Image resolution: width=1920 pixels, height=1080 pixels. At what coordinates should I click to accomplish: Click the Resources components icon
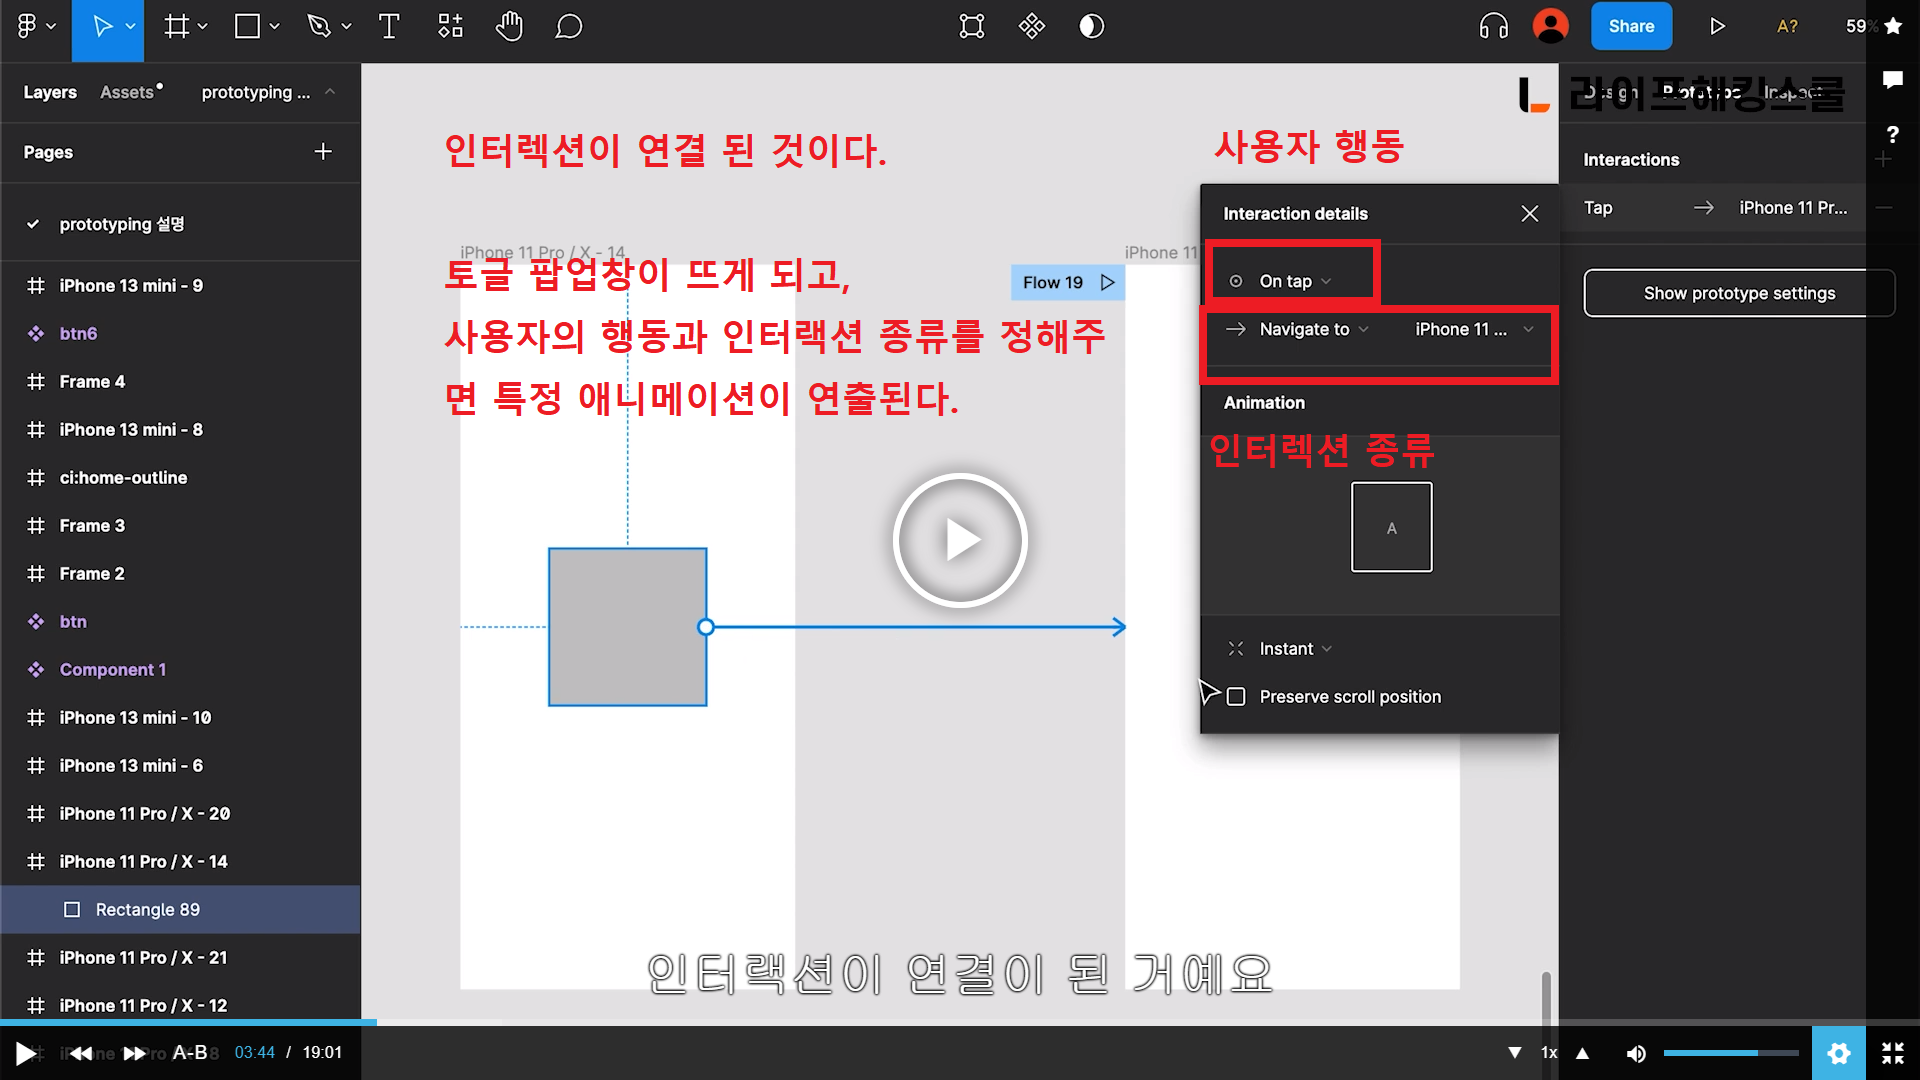click(x=450, y=27)
